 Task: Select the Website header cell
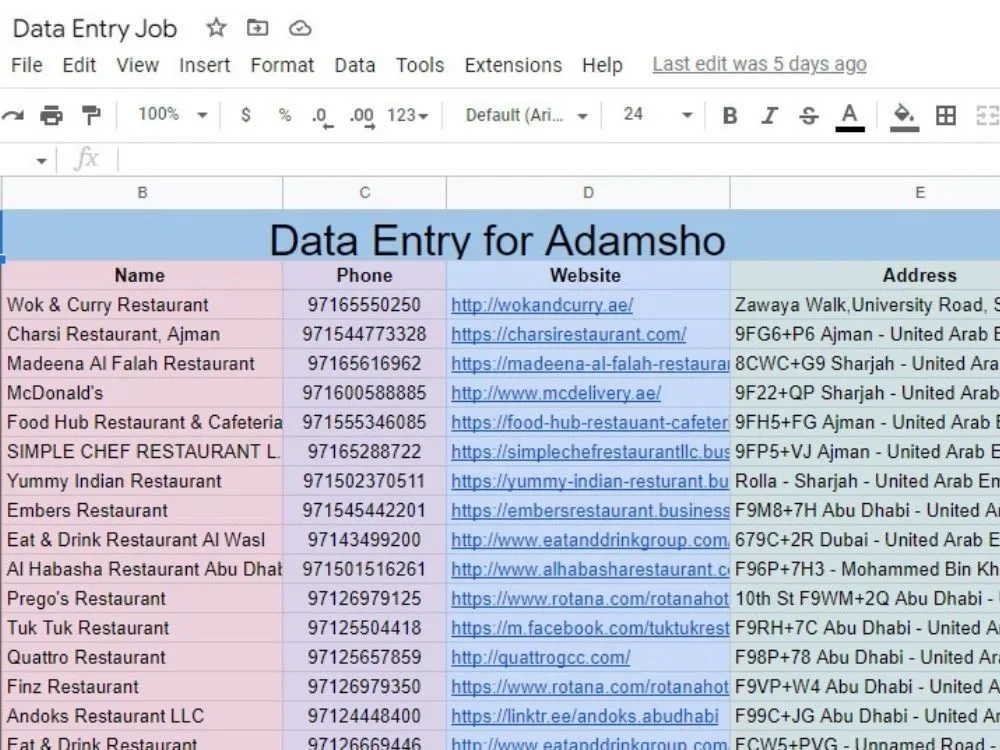coord(588,275)
